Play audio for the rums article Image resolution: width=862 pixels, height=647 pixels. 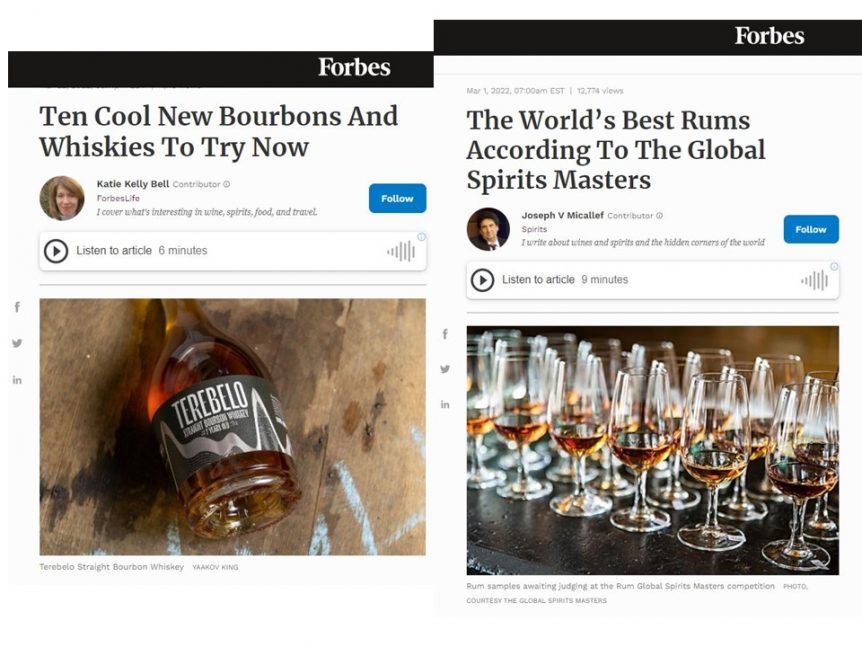[482, 280]
